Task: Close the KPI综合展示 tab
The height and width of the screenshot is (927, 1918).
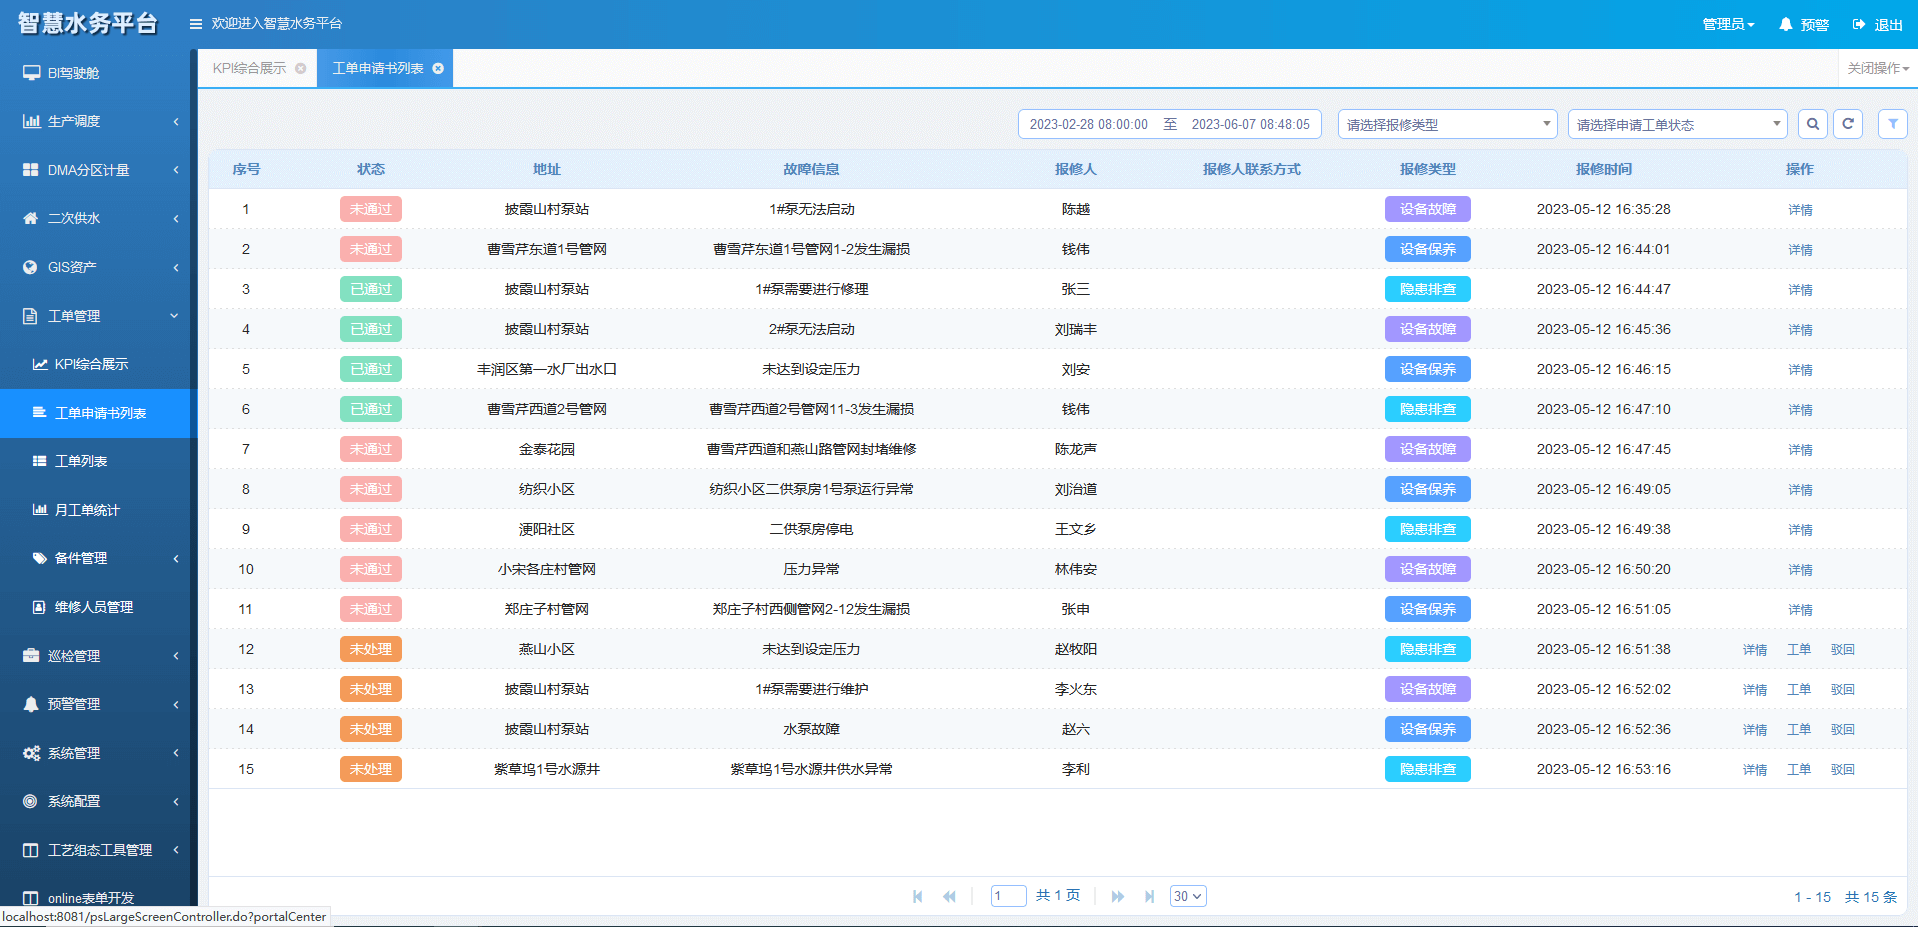Action: point(301,68)
